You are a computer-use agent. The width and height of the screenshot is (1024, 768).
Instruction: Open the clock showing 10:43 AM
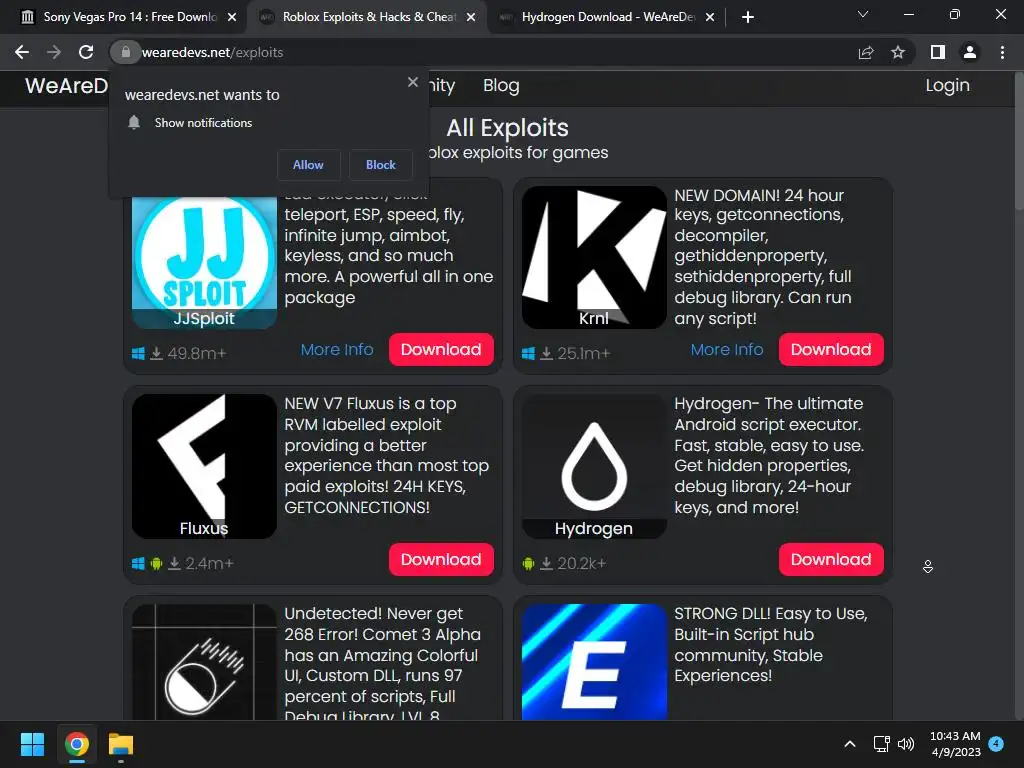tap(955, 744)
